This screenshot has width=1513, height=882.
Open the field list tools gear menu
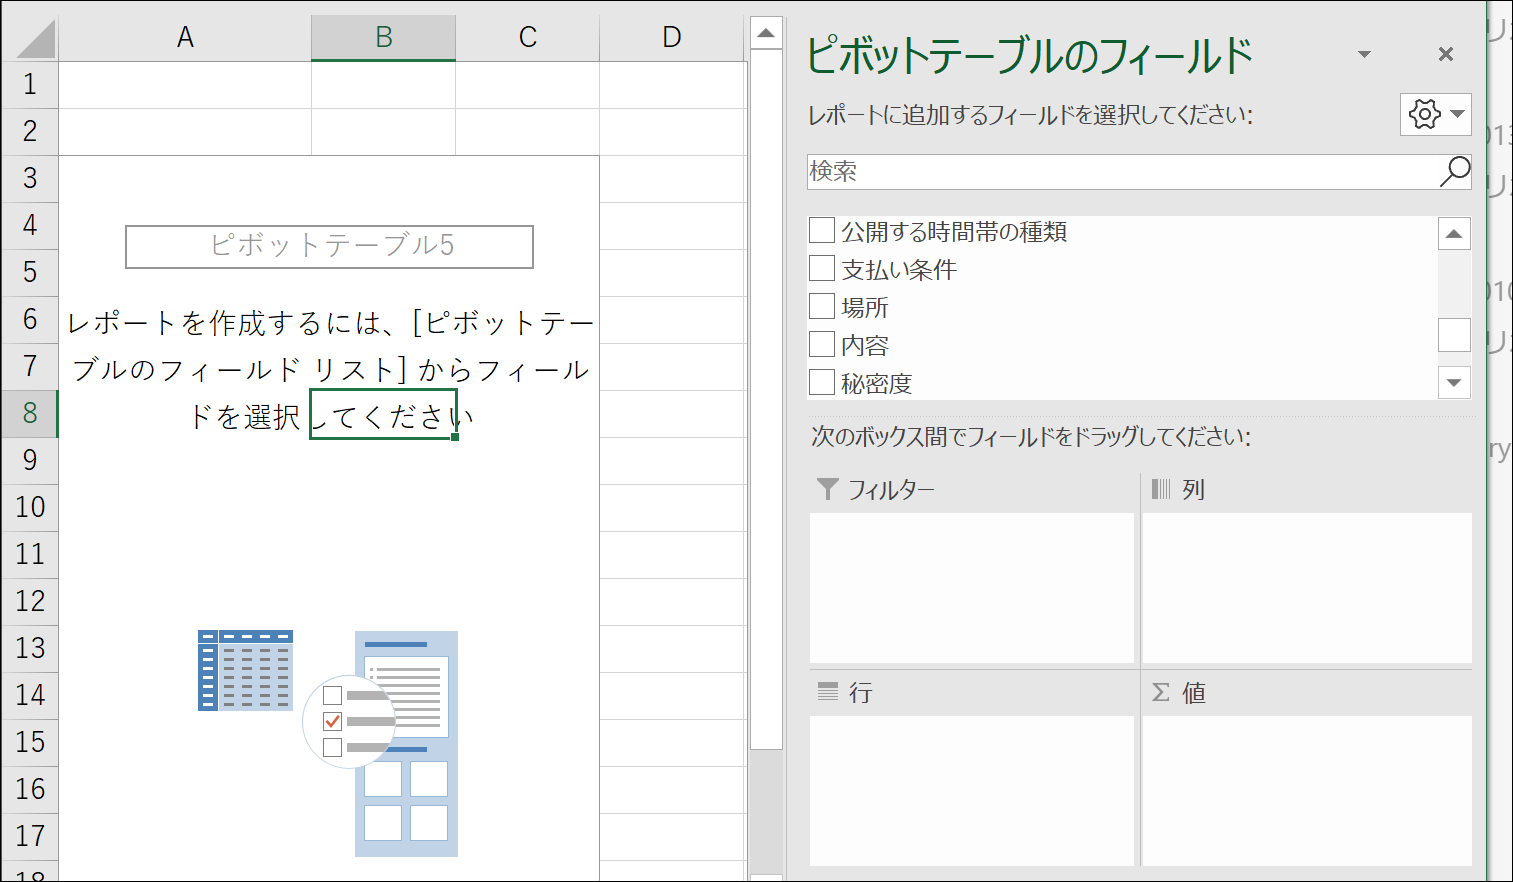coord(1435,114)
